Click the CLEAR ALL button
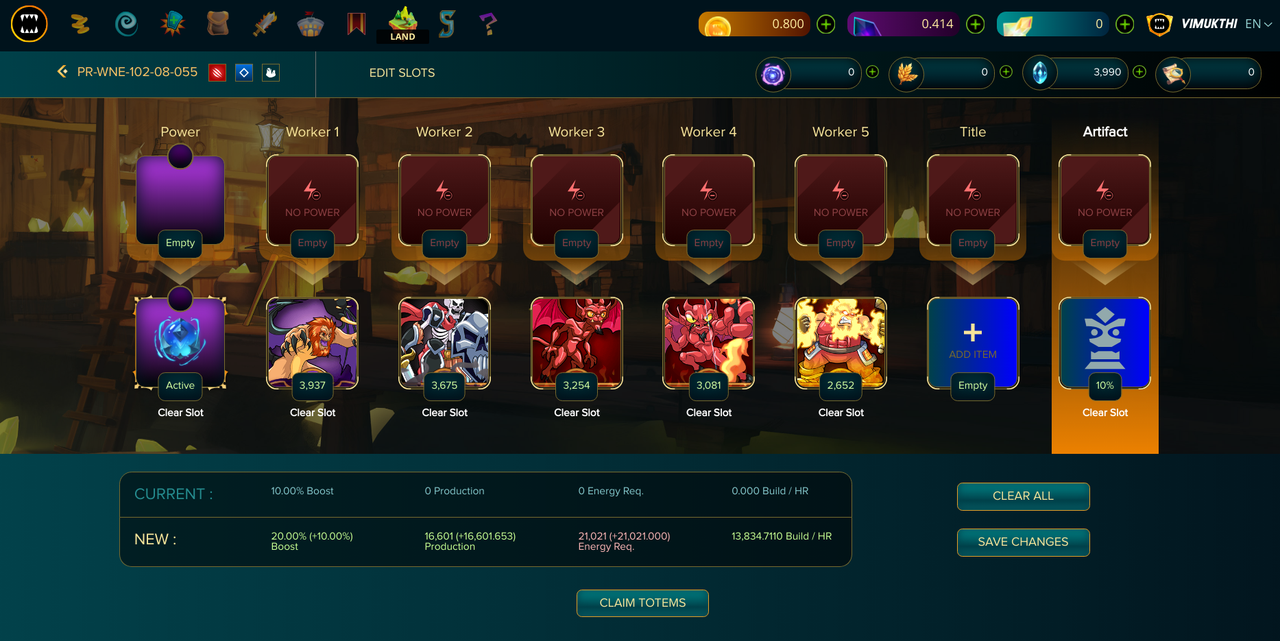1280x641 pixels. pos(1023,496)
